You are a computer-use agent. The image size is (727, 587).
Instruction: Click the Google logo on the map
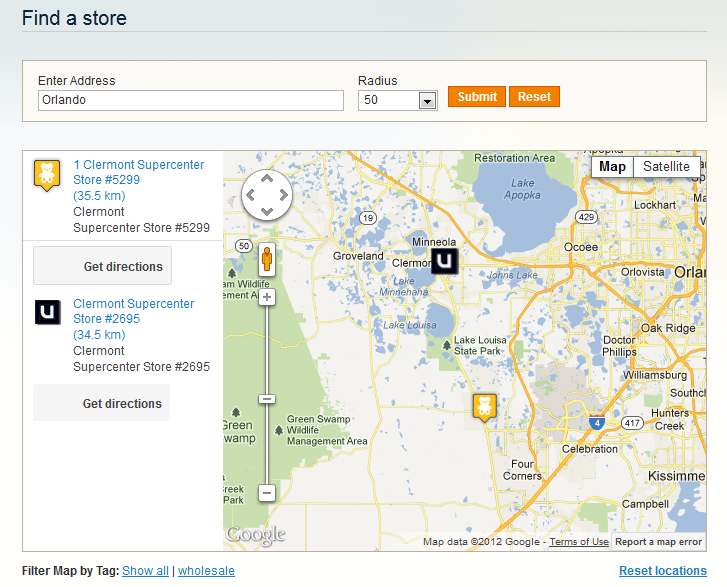tap(255, 535)
